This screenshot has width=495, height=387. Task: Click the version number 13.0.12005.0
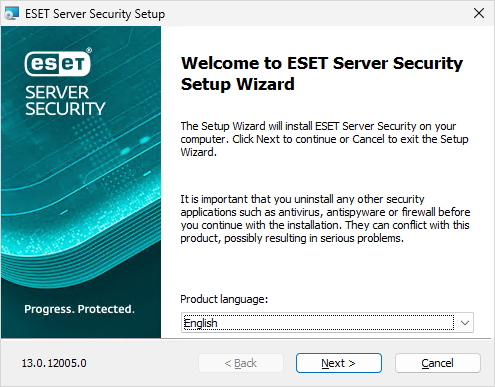click(54, 363)
